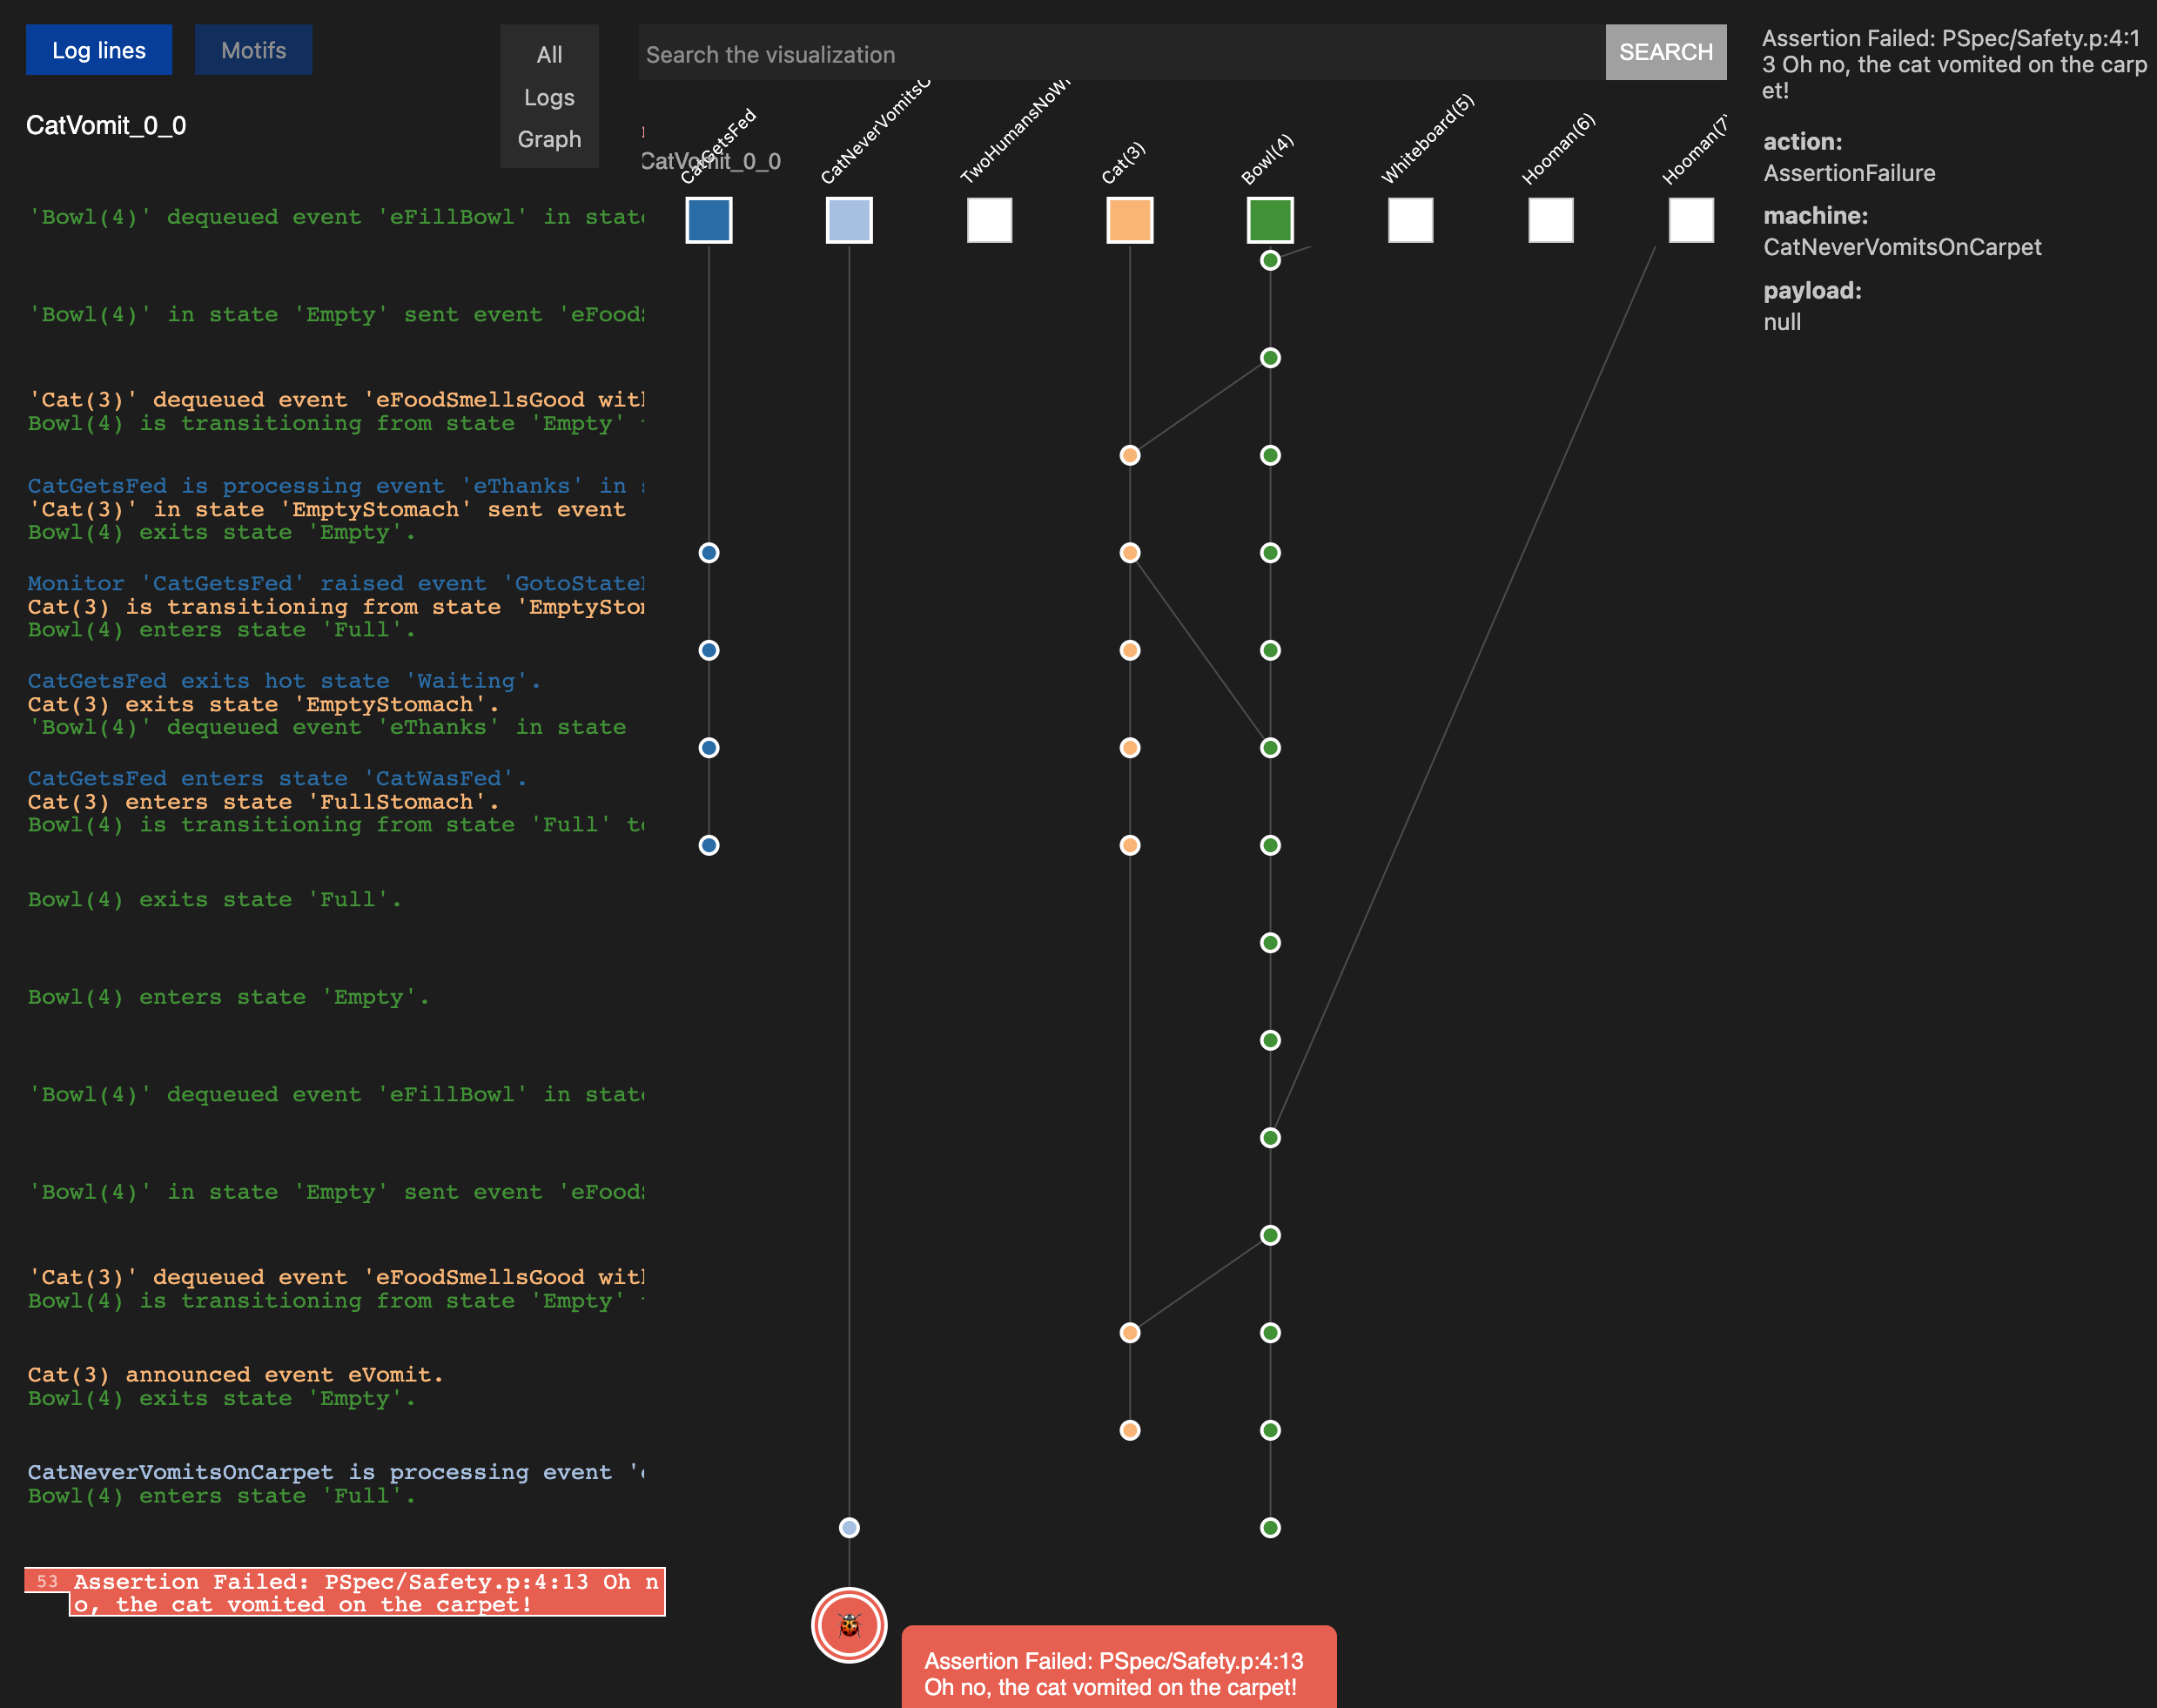Select the All view option
This screenshot has width=2157, height=1708.
point(549,55)
